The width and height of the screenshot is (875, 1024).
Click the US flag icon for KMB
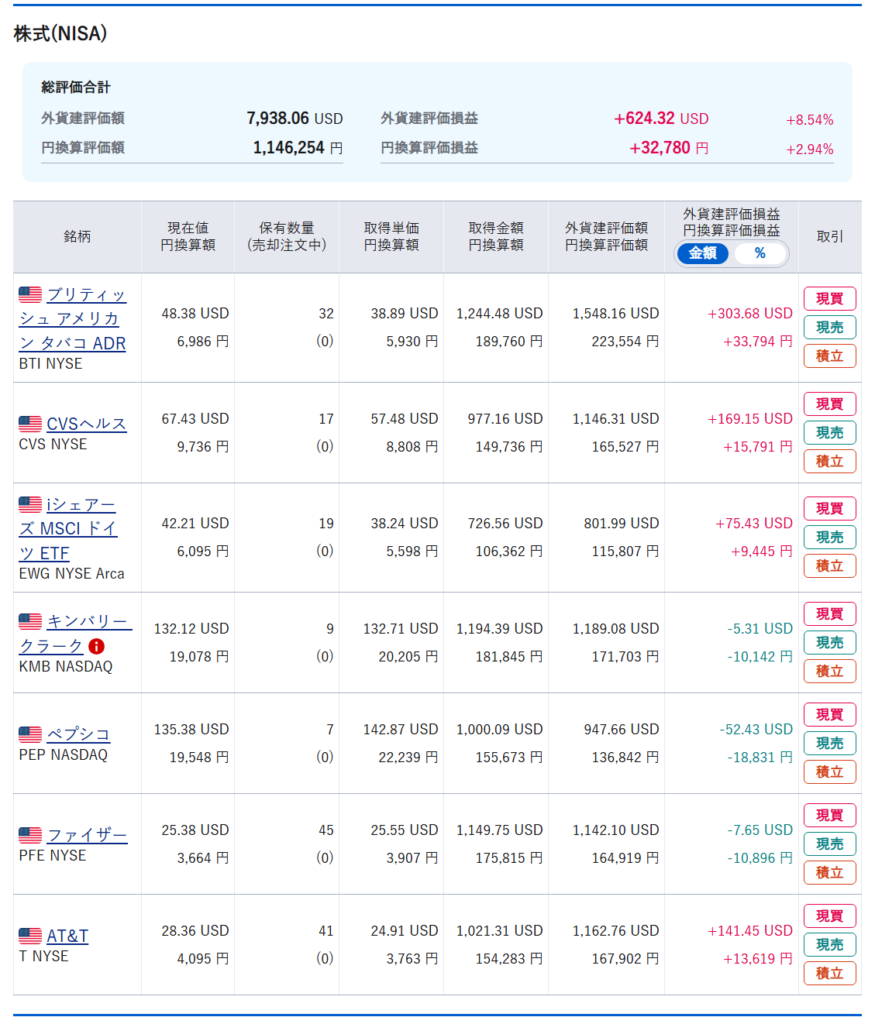(30, 621)
